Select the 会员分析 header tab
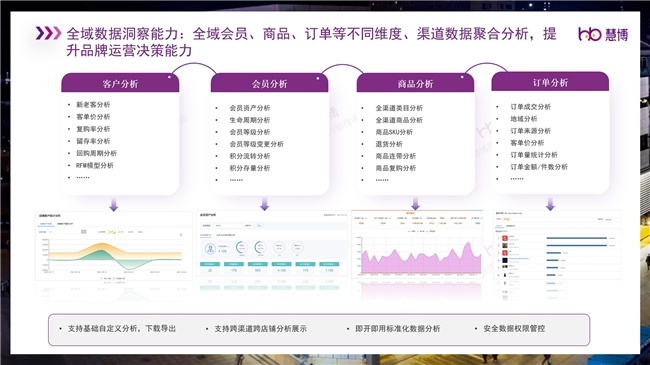 269,83
